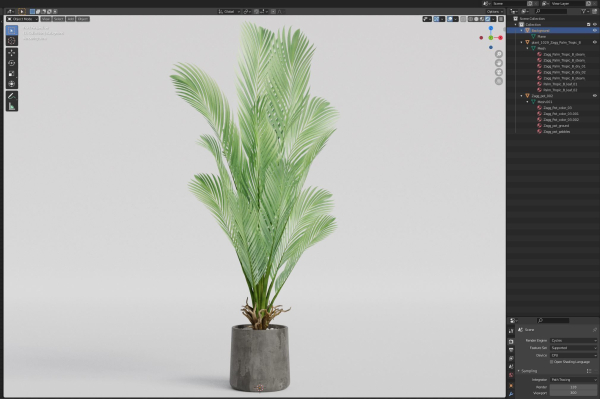Toggle visibility of Zagg_Palm_Tropic_B object
The image size is (600, 399).
click(595, 42)
